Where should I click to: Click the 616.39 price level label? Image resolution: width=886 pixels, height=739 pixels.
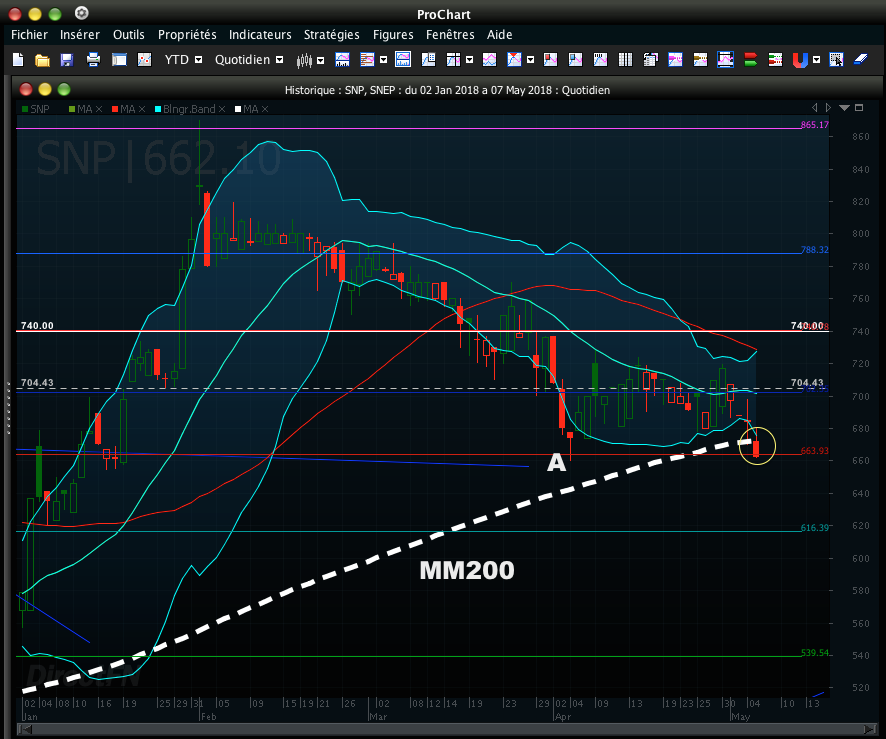coord(815,528)
